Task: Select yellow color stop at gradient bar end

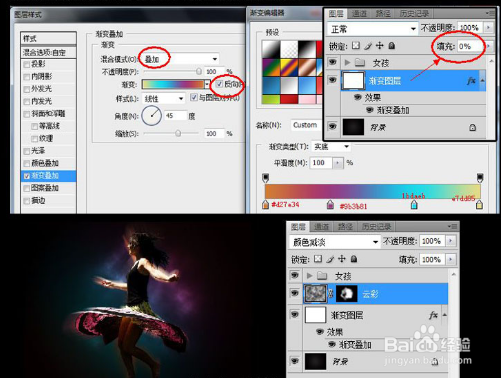Action: 479,204
